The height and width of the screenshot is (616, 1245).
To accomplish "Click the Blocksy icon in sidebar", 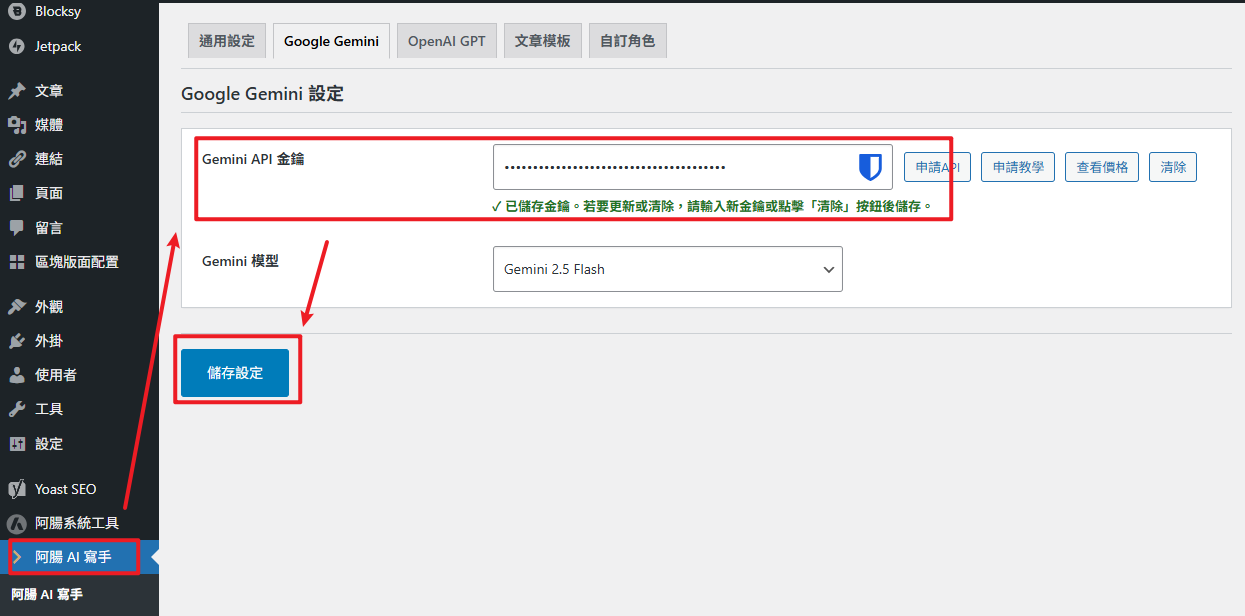I will 16,12.
